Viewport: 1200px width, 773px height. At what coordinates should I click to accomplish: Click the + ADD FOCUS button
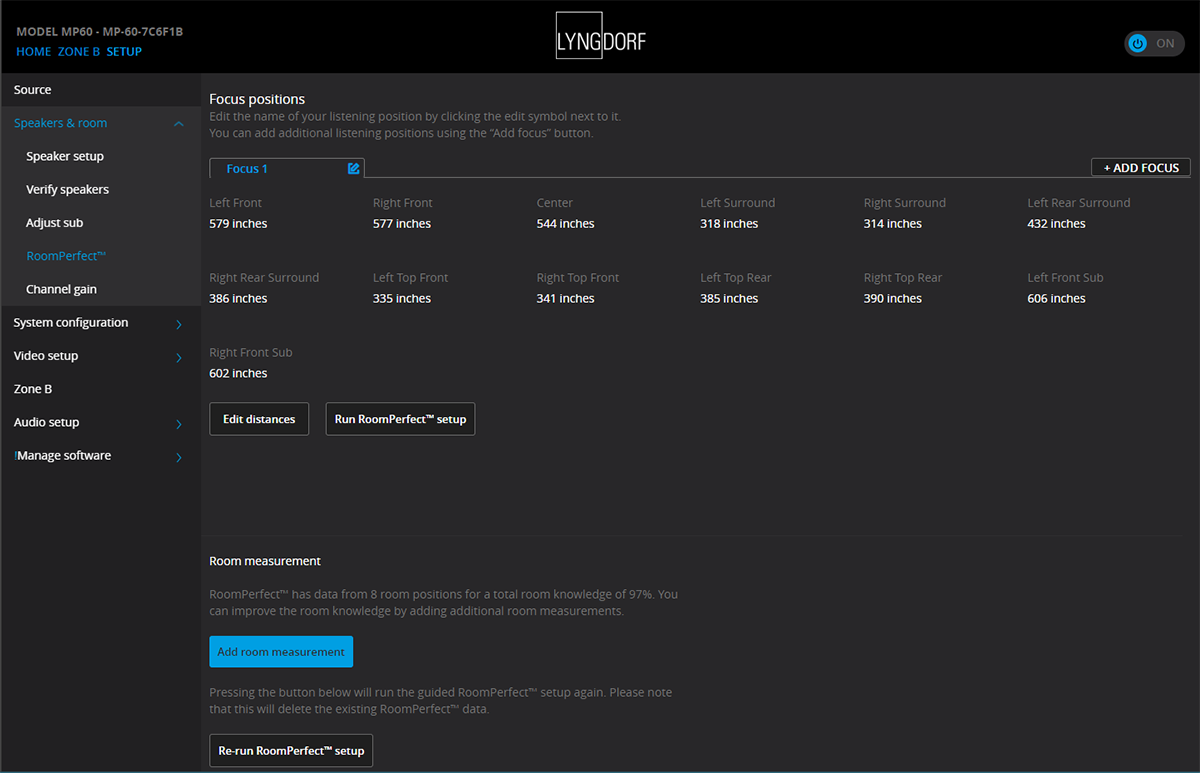[1141, 168]
